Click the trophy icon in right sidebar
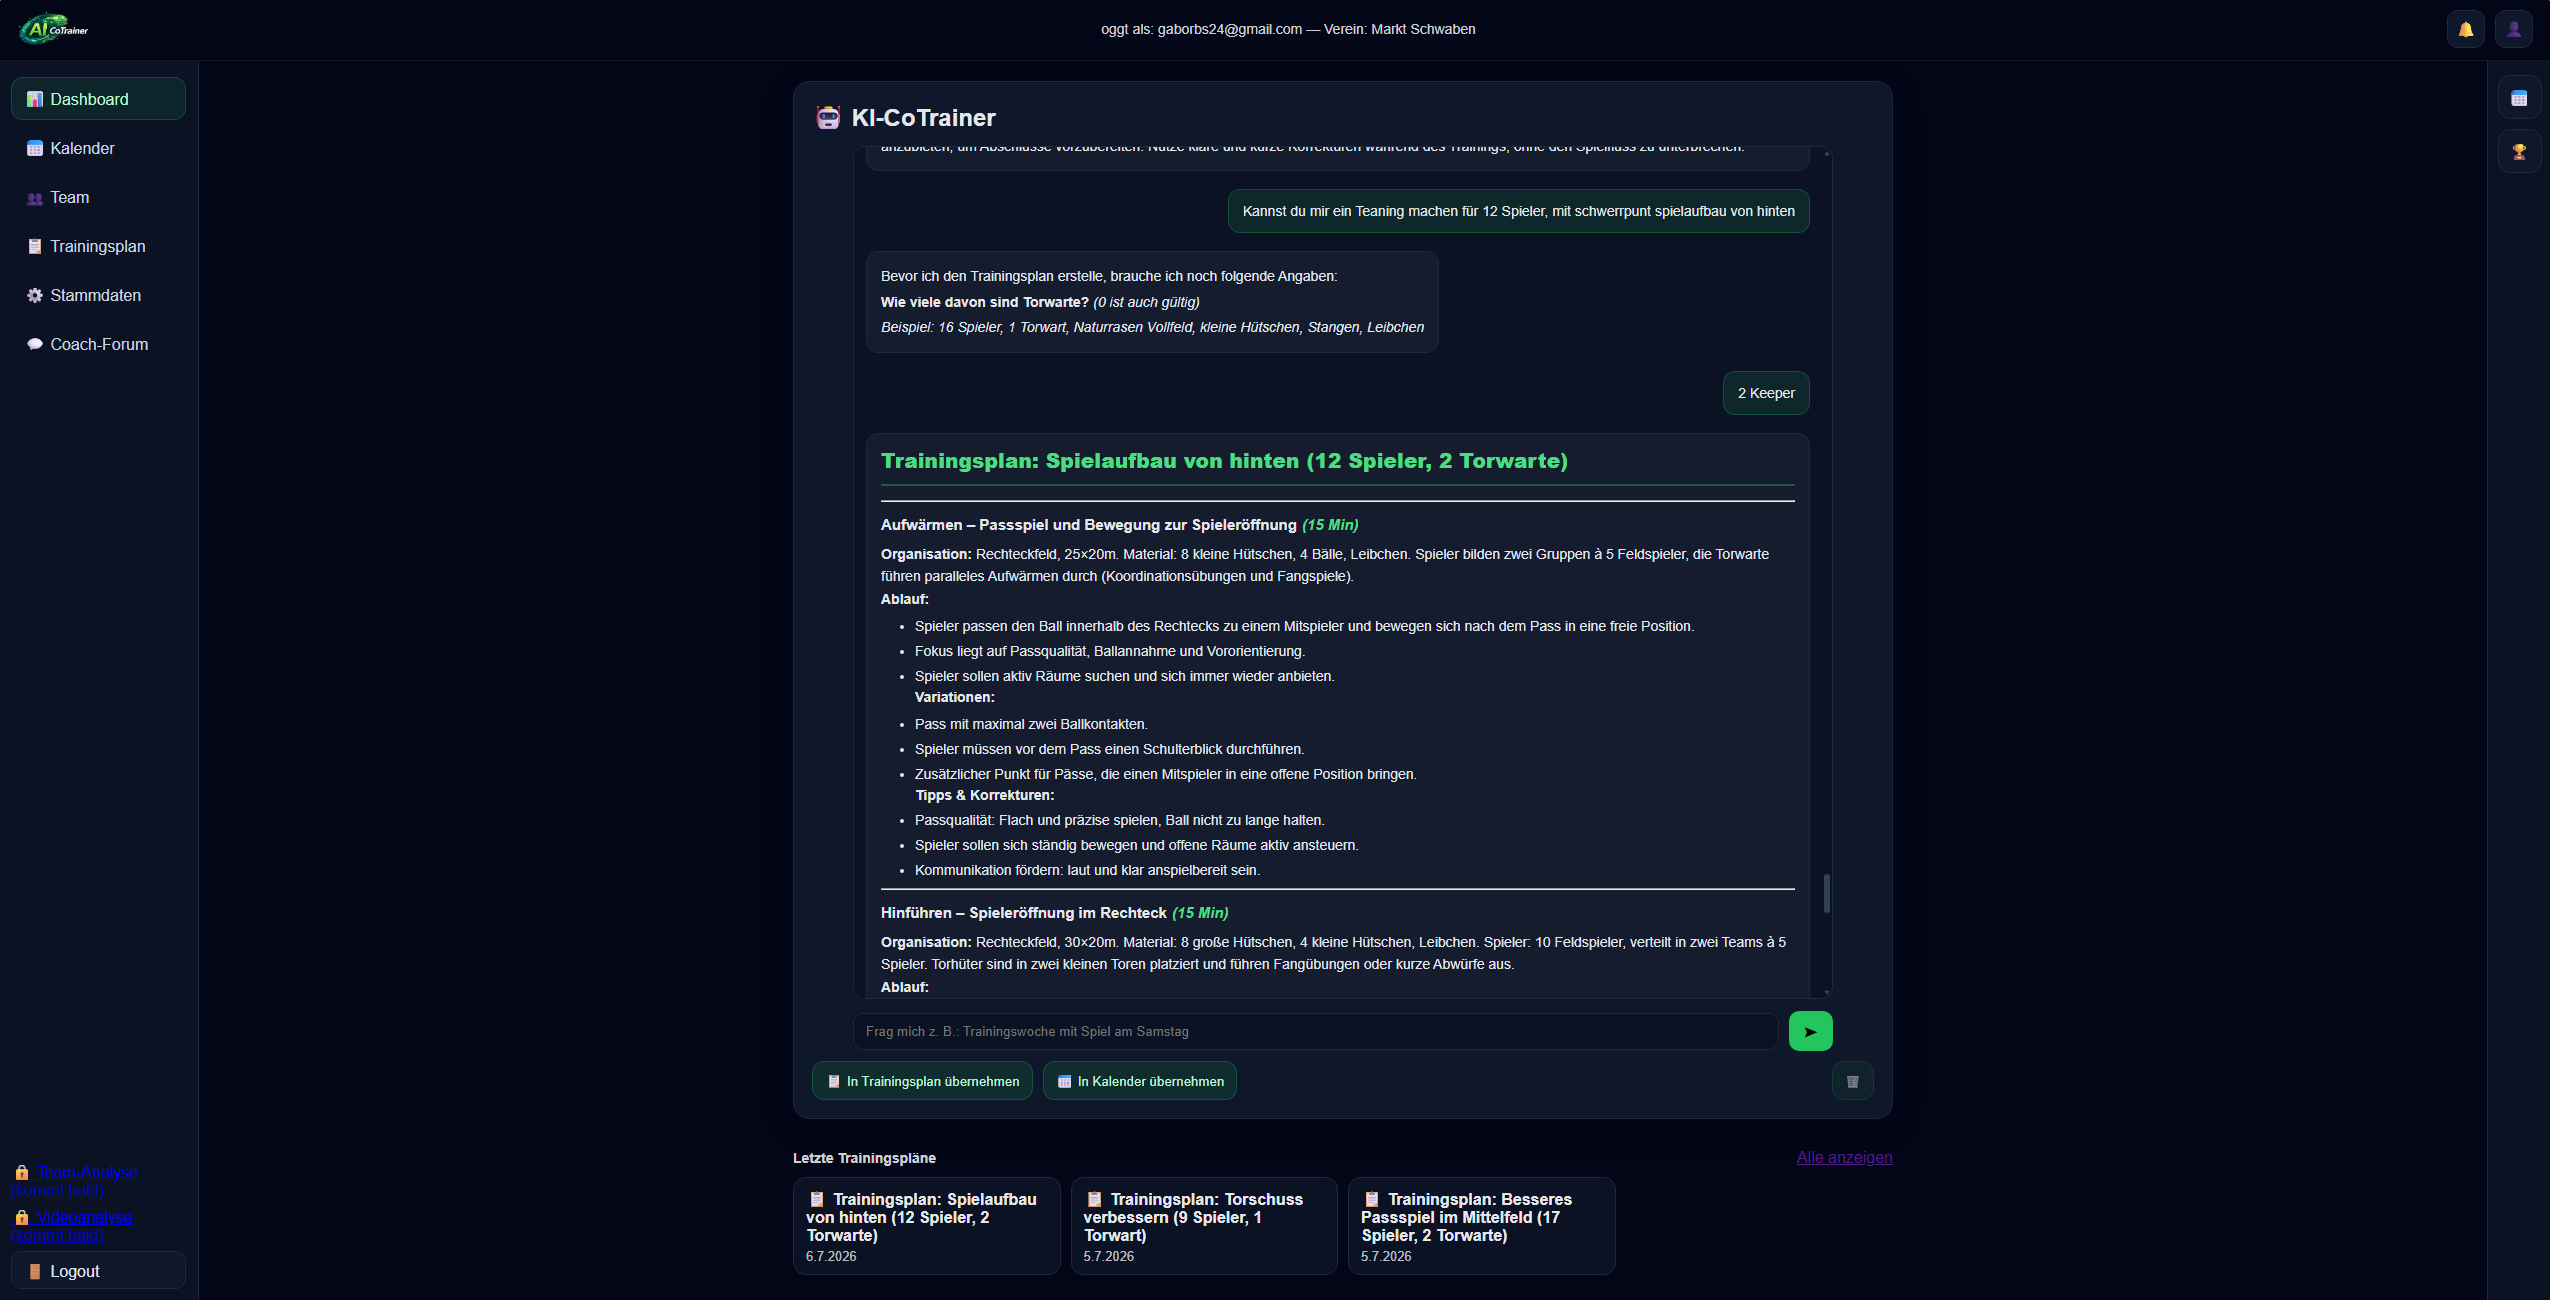 [x=2519, y=152]
